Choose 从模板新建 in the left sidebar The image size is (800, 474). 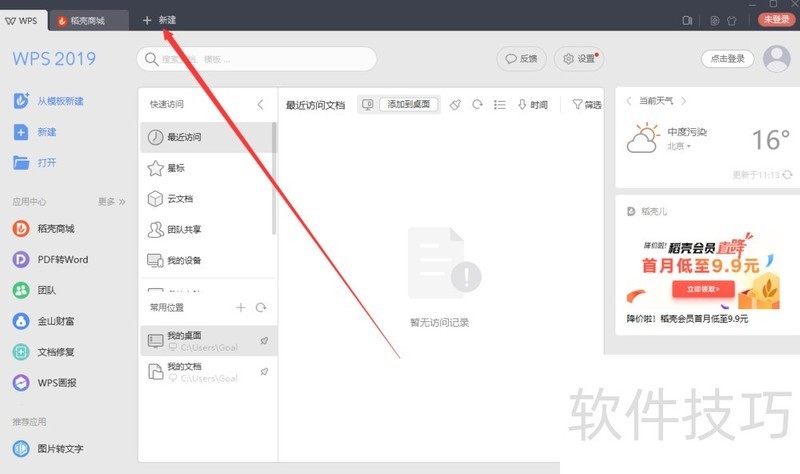coord(48,101)
